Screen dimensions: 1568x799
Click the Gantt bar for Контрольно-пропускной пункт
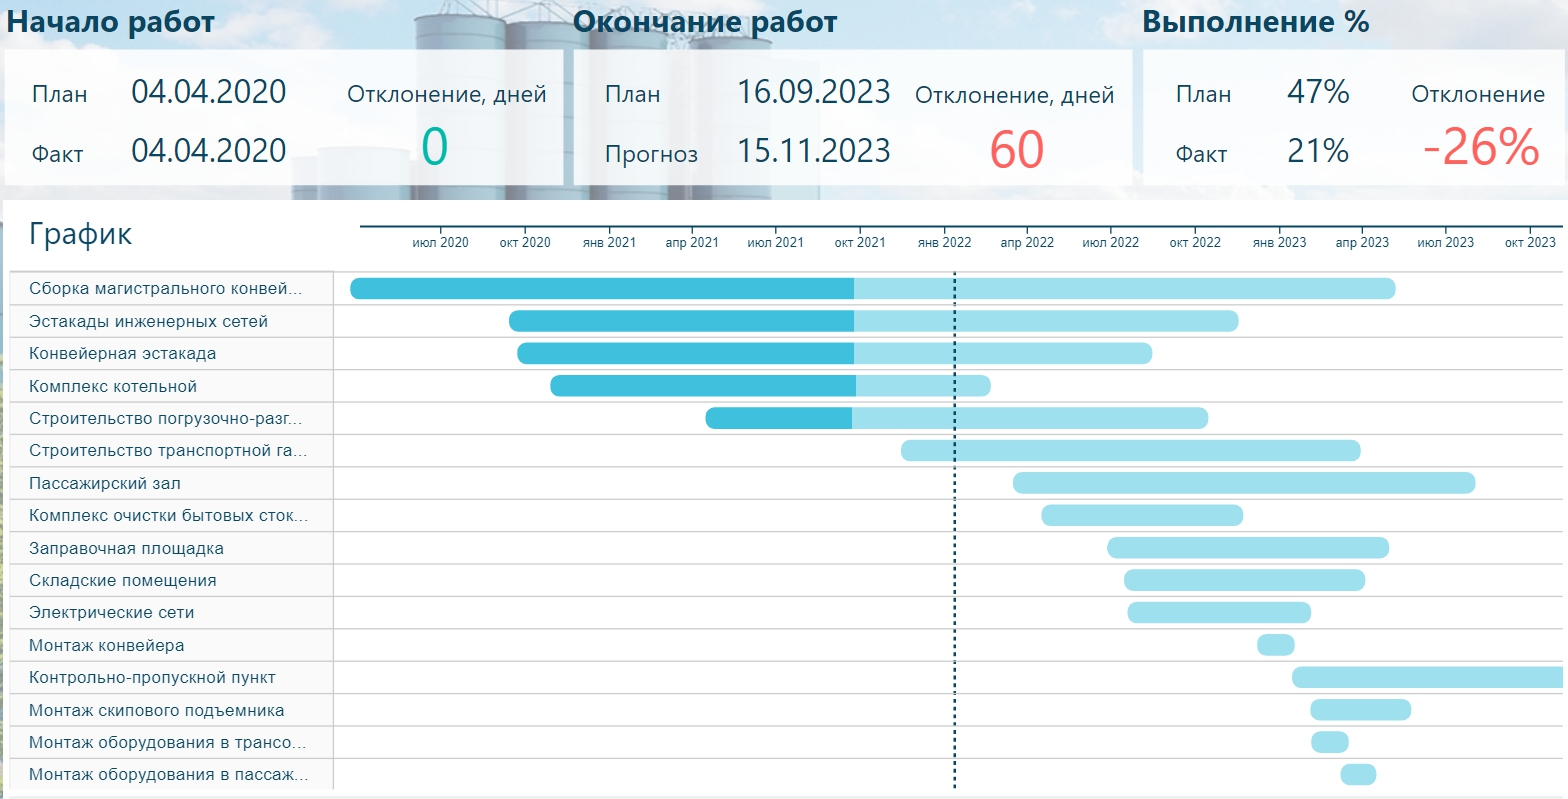click(1427, 677)
